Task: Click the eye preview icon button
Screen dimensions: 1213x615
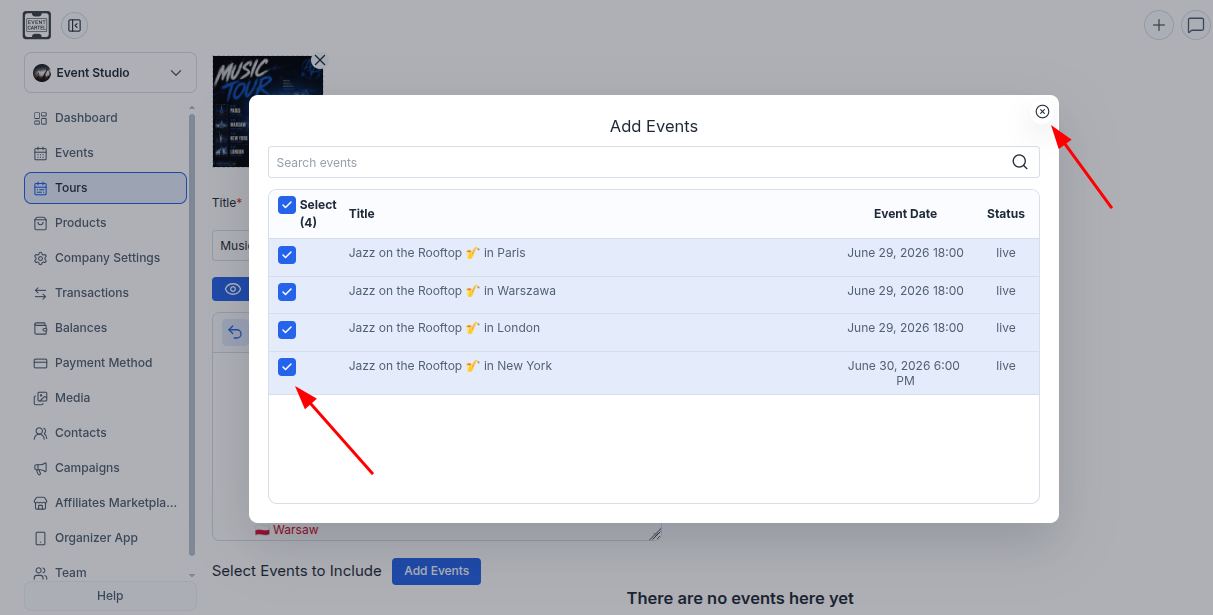Action: [x=232, y=289]
